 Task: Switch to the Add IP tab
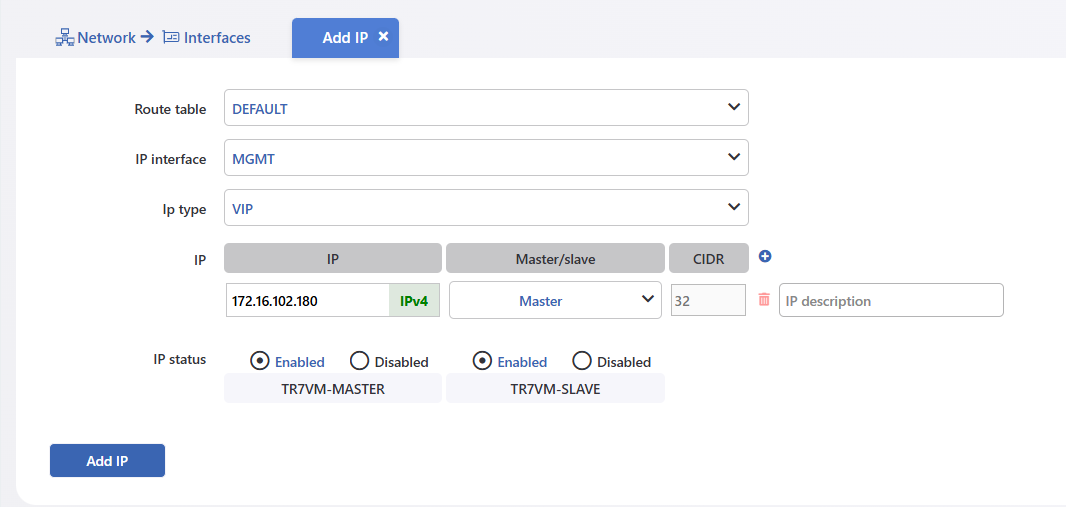tap(345, 38)
